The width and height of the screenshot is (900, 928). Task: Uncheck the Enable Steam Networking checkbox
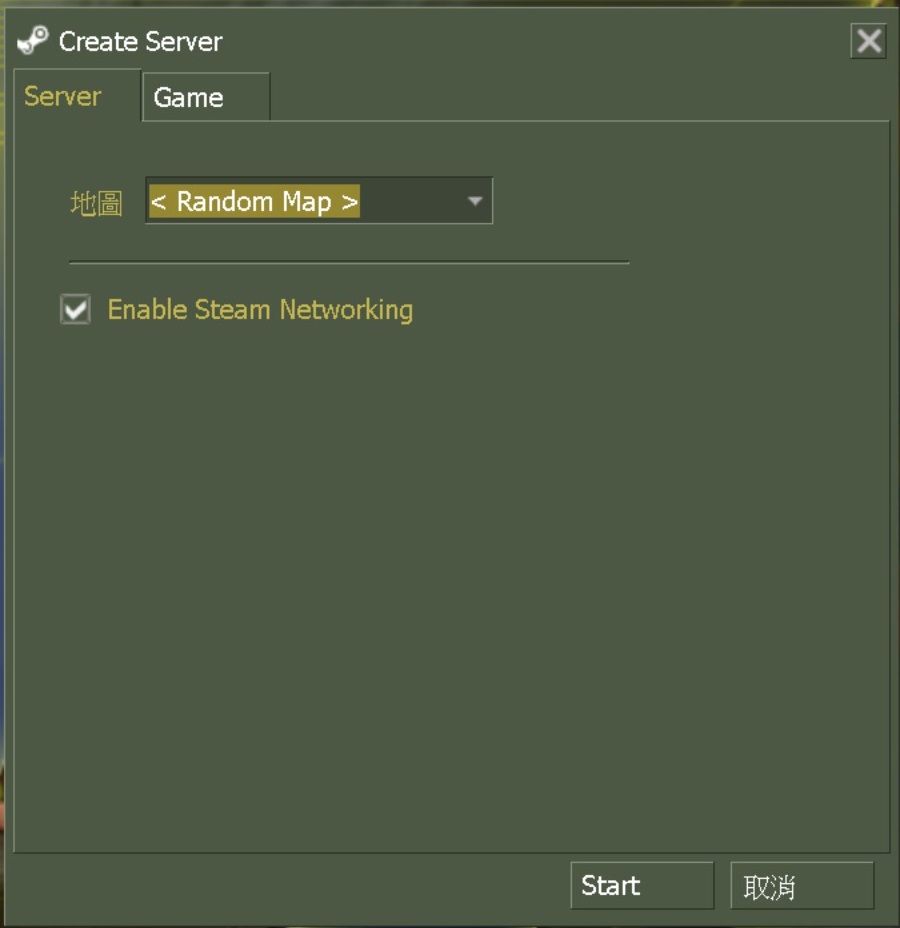(x=76, y=309)
